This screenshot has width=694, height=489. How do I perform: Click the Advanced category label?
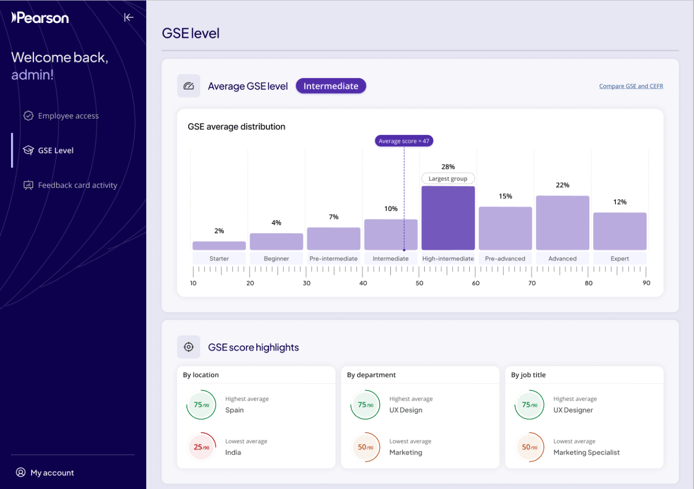[x=563, y=258]
